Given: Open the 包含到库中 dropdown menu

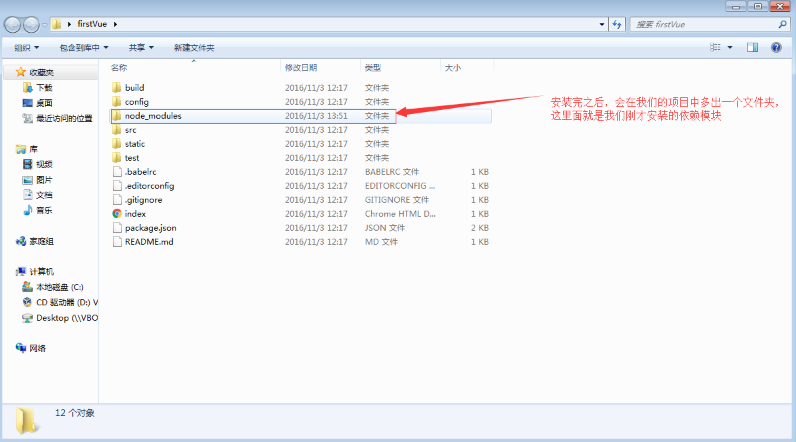Looking at the screenshot, I should tap(84, 48).
